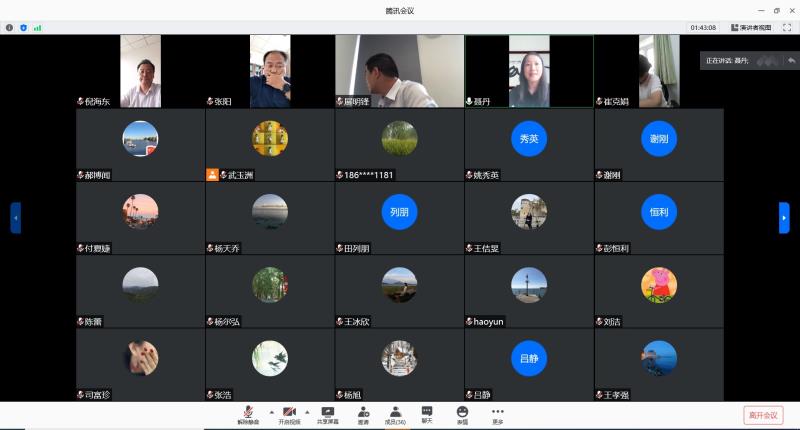
Task: Go to previous page of participants
Action: tap(15, 217)
